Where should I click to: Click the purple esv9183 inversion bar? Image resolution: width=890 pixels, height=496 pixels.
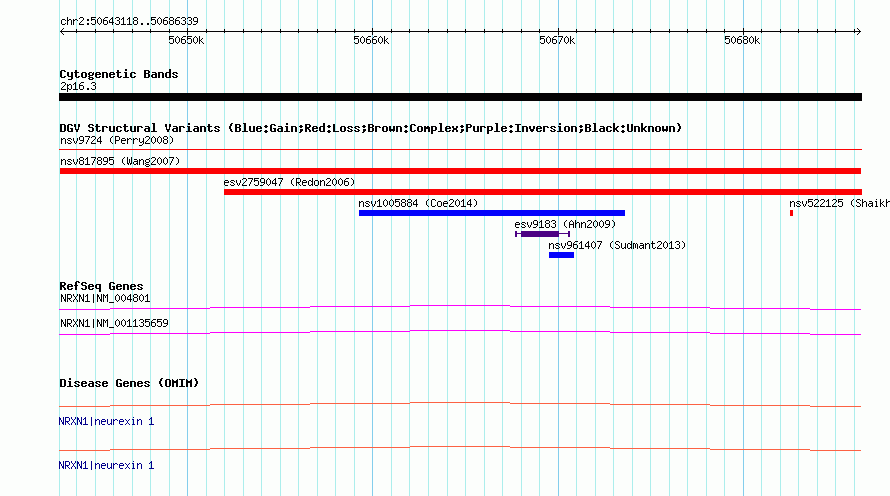[540, 234]
